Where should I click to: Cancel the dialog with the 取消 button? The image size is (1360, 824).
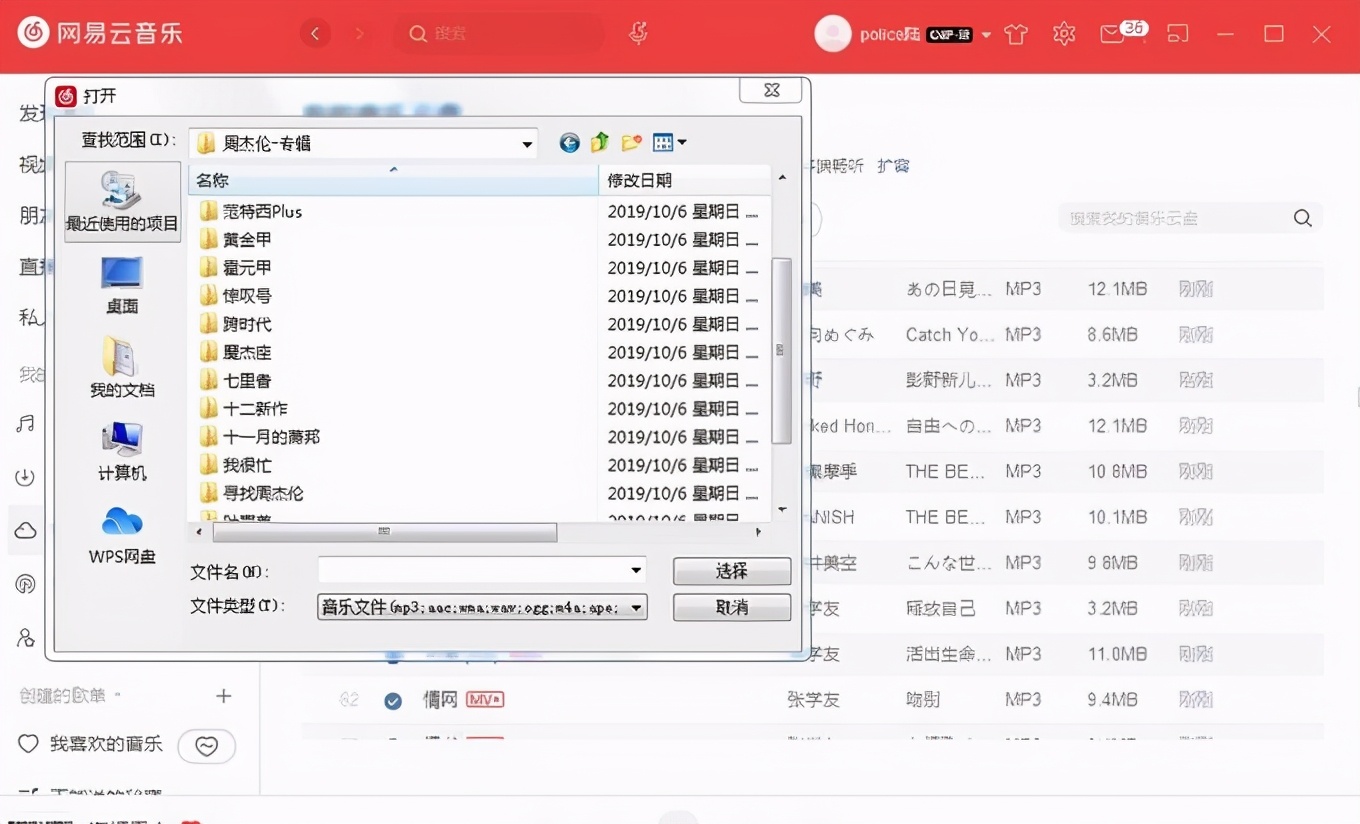pyautogui.click(x=731, y=607)
